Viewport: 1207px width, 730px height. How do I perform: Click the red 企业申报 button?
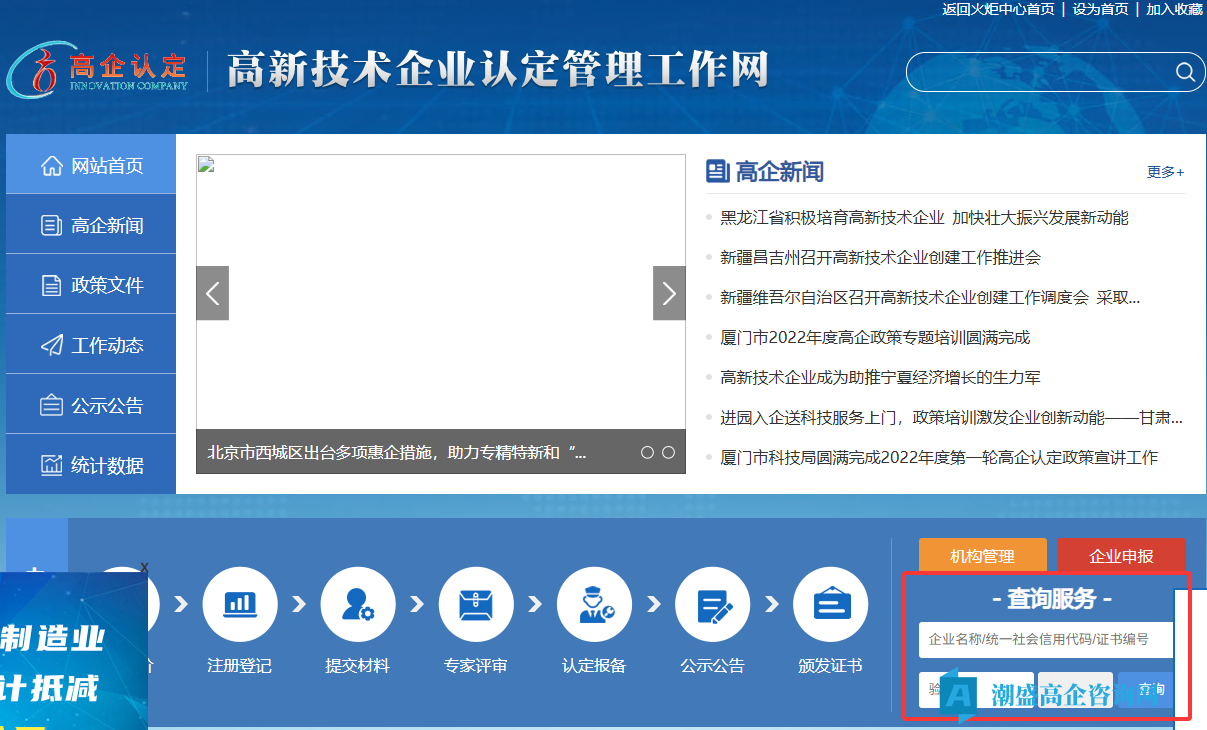[x=1121, y=556]
